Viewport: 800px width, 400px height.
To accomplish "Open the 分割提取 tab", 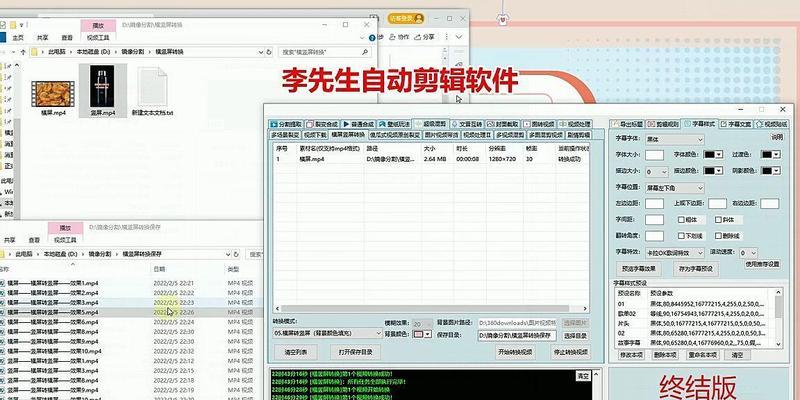I will [x=286, y=124].
